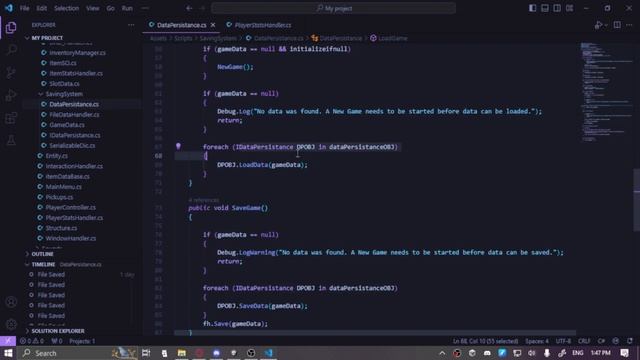Open PlayerController.cs in explorer
640x360 pixels.
pyautogui.click(x=70, y=207)
